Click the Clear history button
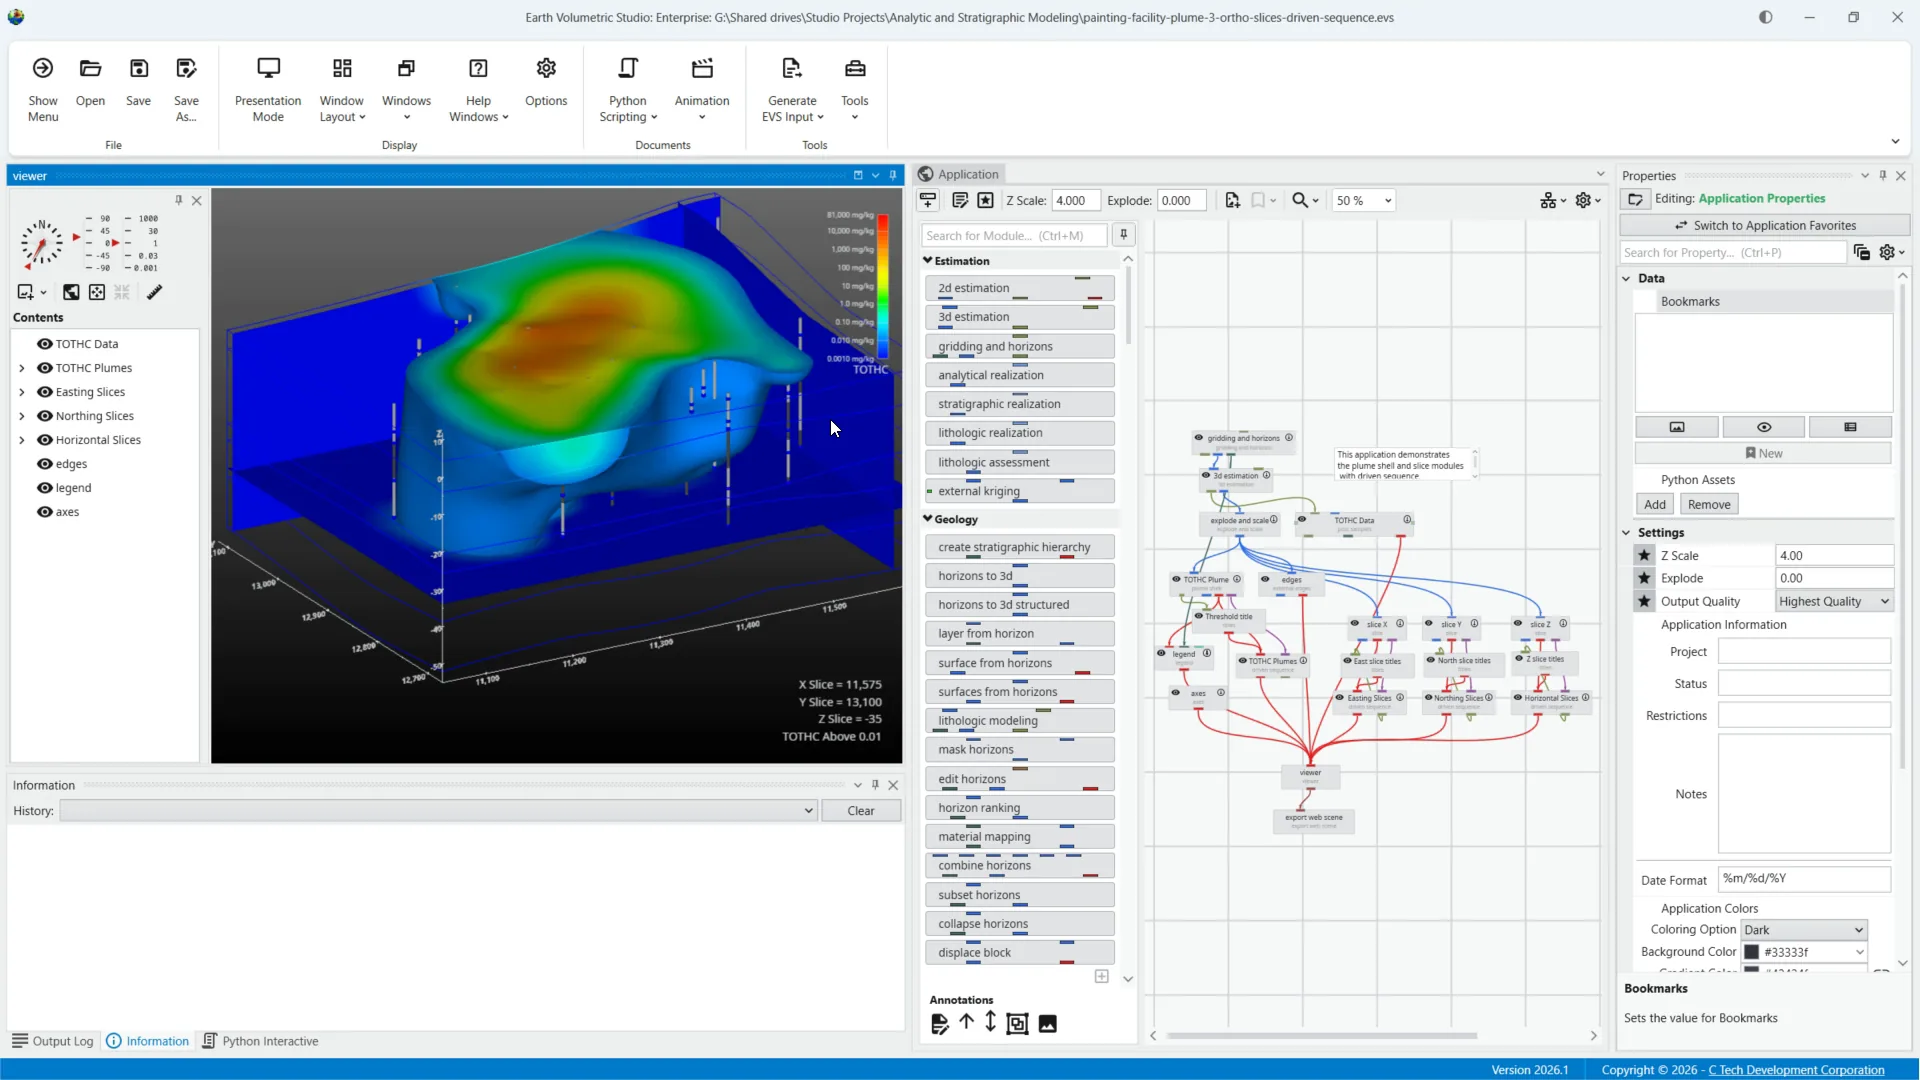 (x=861, y=811)
